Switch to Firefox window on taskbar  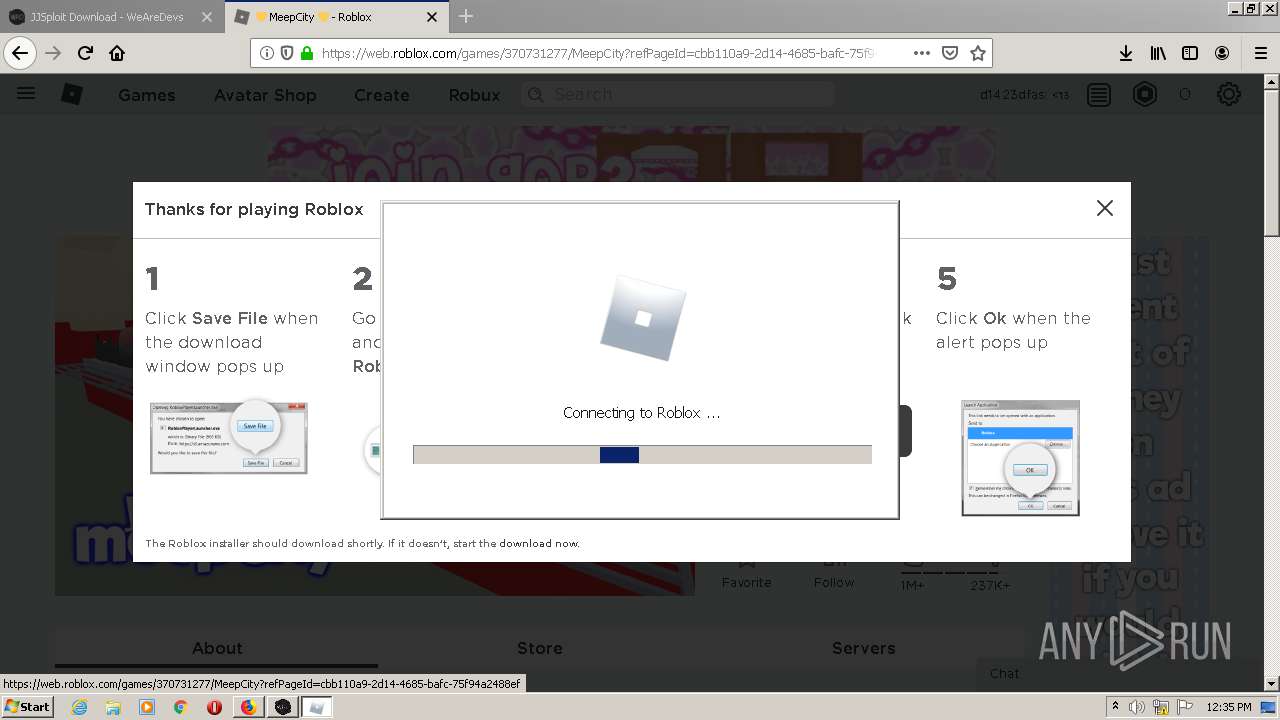(248, 706)
